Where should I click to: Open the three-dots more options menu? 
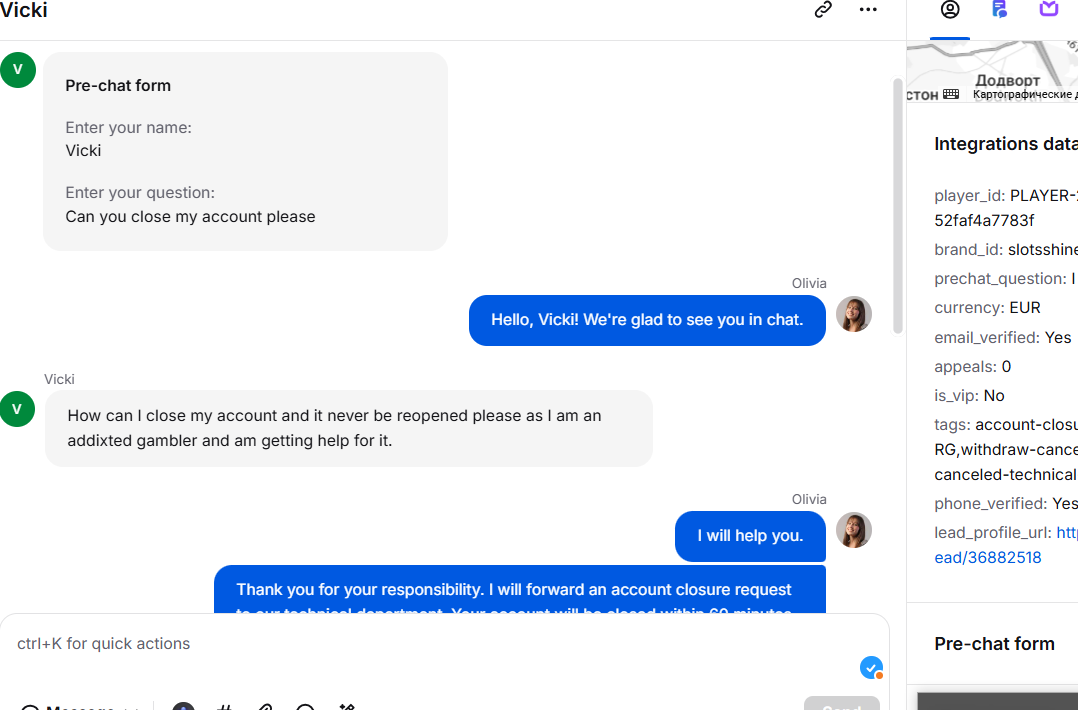(868, 10)
